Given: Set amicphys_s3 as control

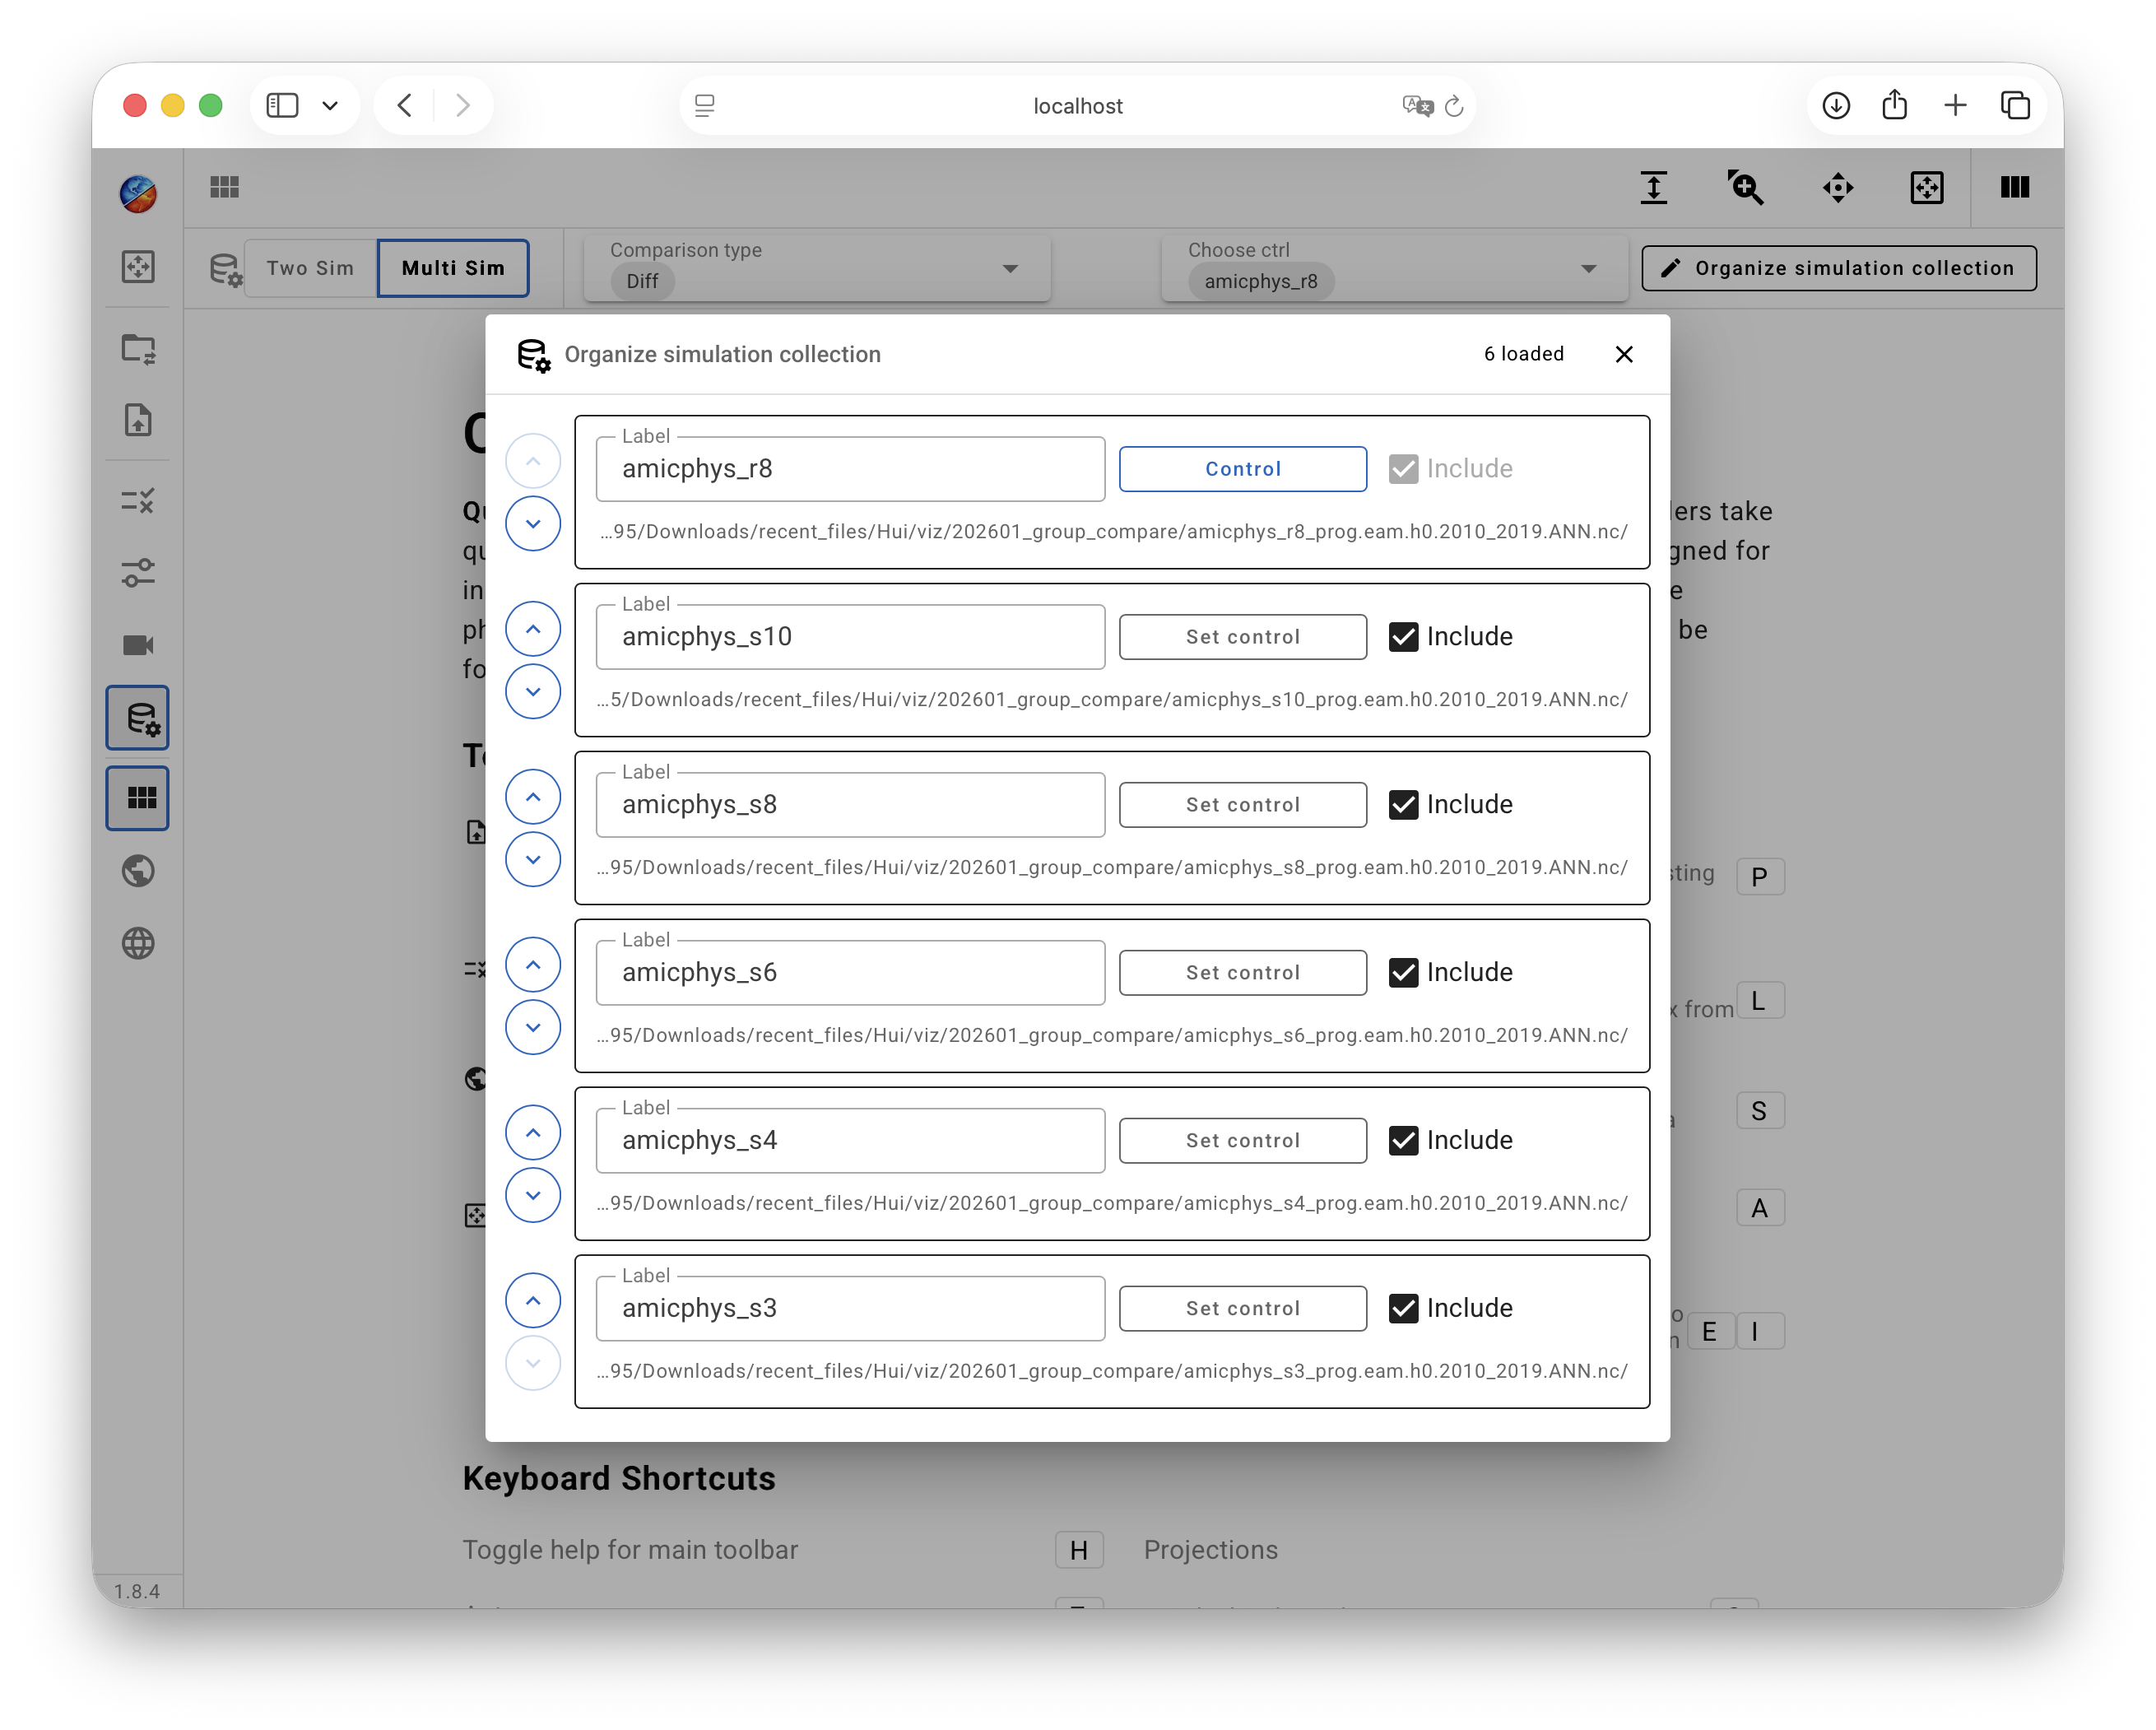Looking at the screenshot, I should [x=1243, y=1308].
